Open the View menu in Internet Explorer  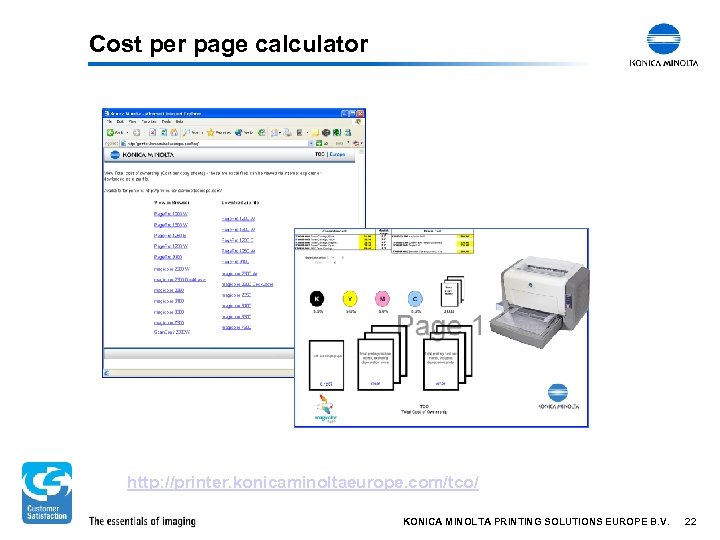click(x=132, y=122)
